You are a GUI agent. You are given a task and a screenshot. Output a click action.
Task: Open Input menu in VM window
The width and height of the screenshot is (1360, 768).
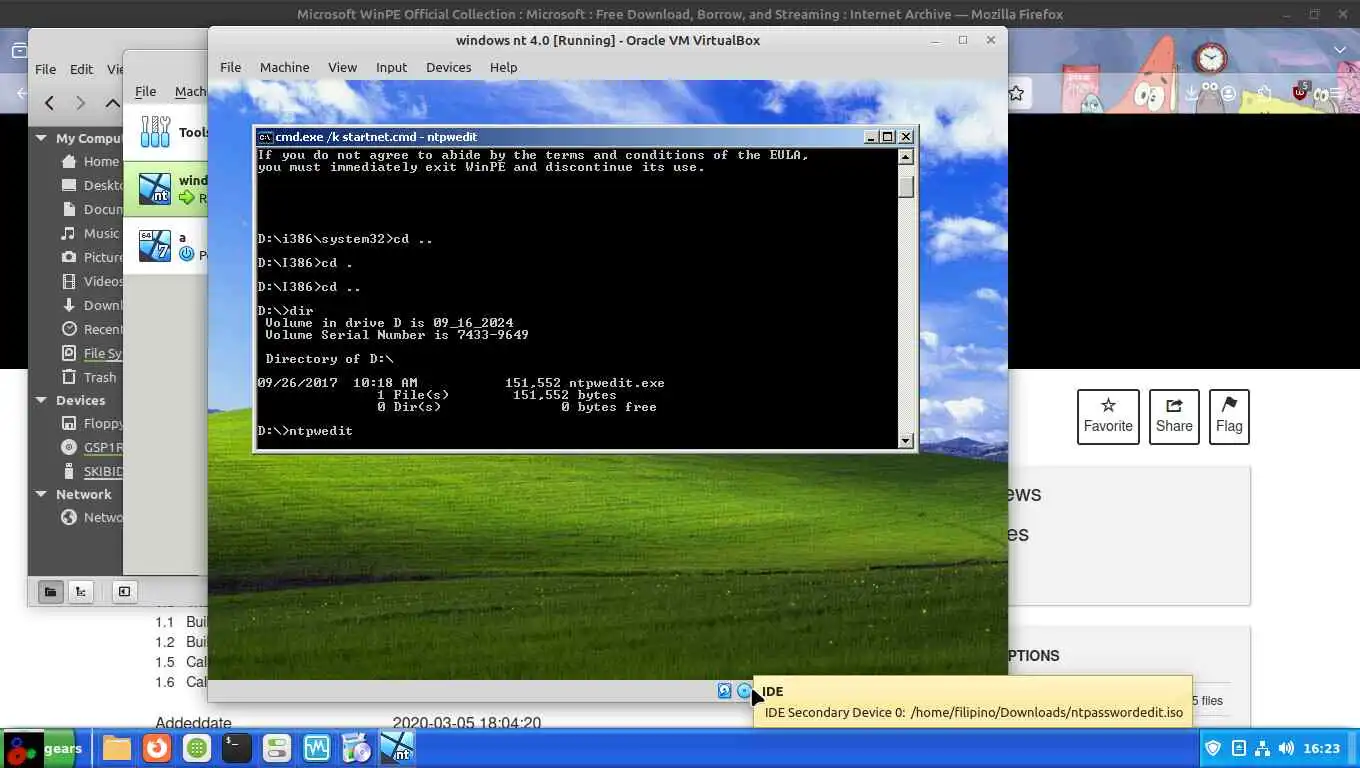coord(391,67)
